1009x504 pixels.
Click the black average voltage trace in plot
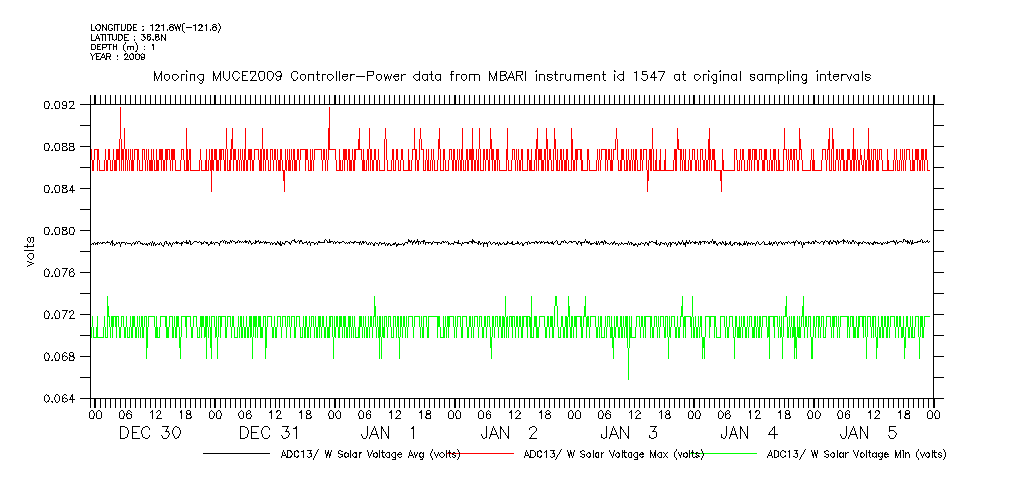click(x=500, y=242)
